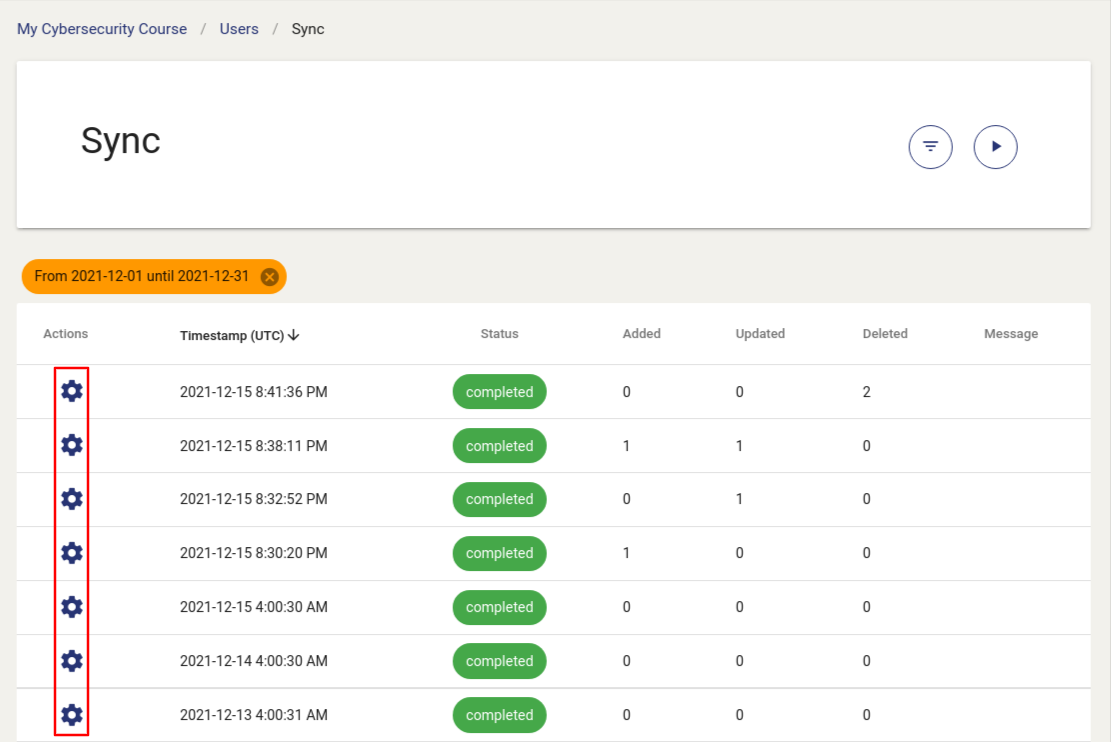
Task: Remove the date range filter chip
Action: point(269,277)
